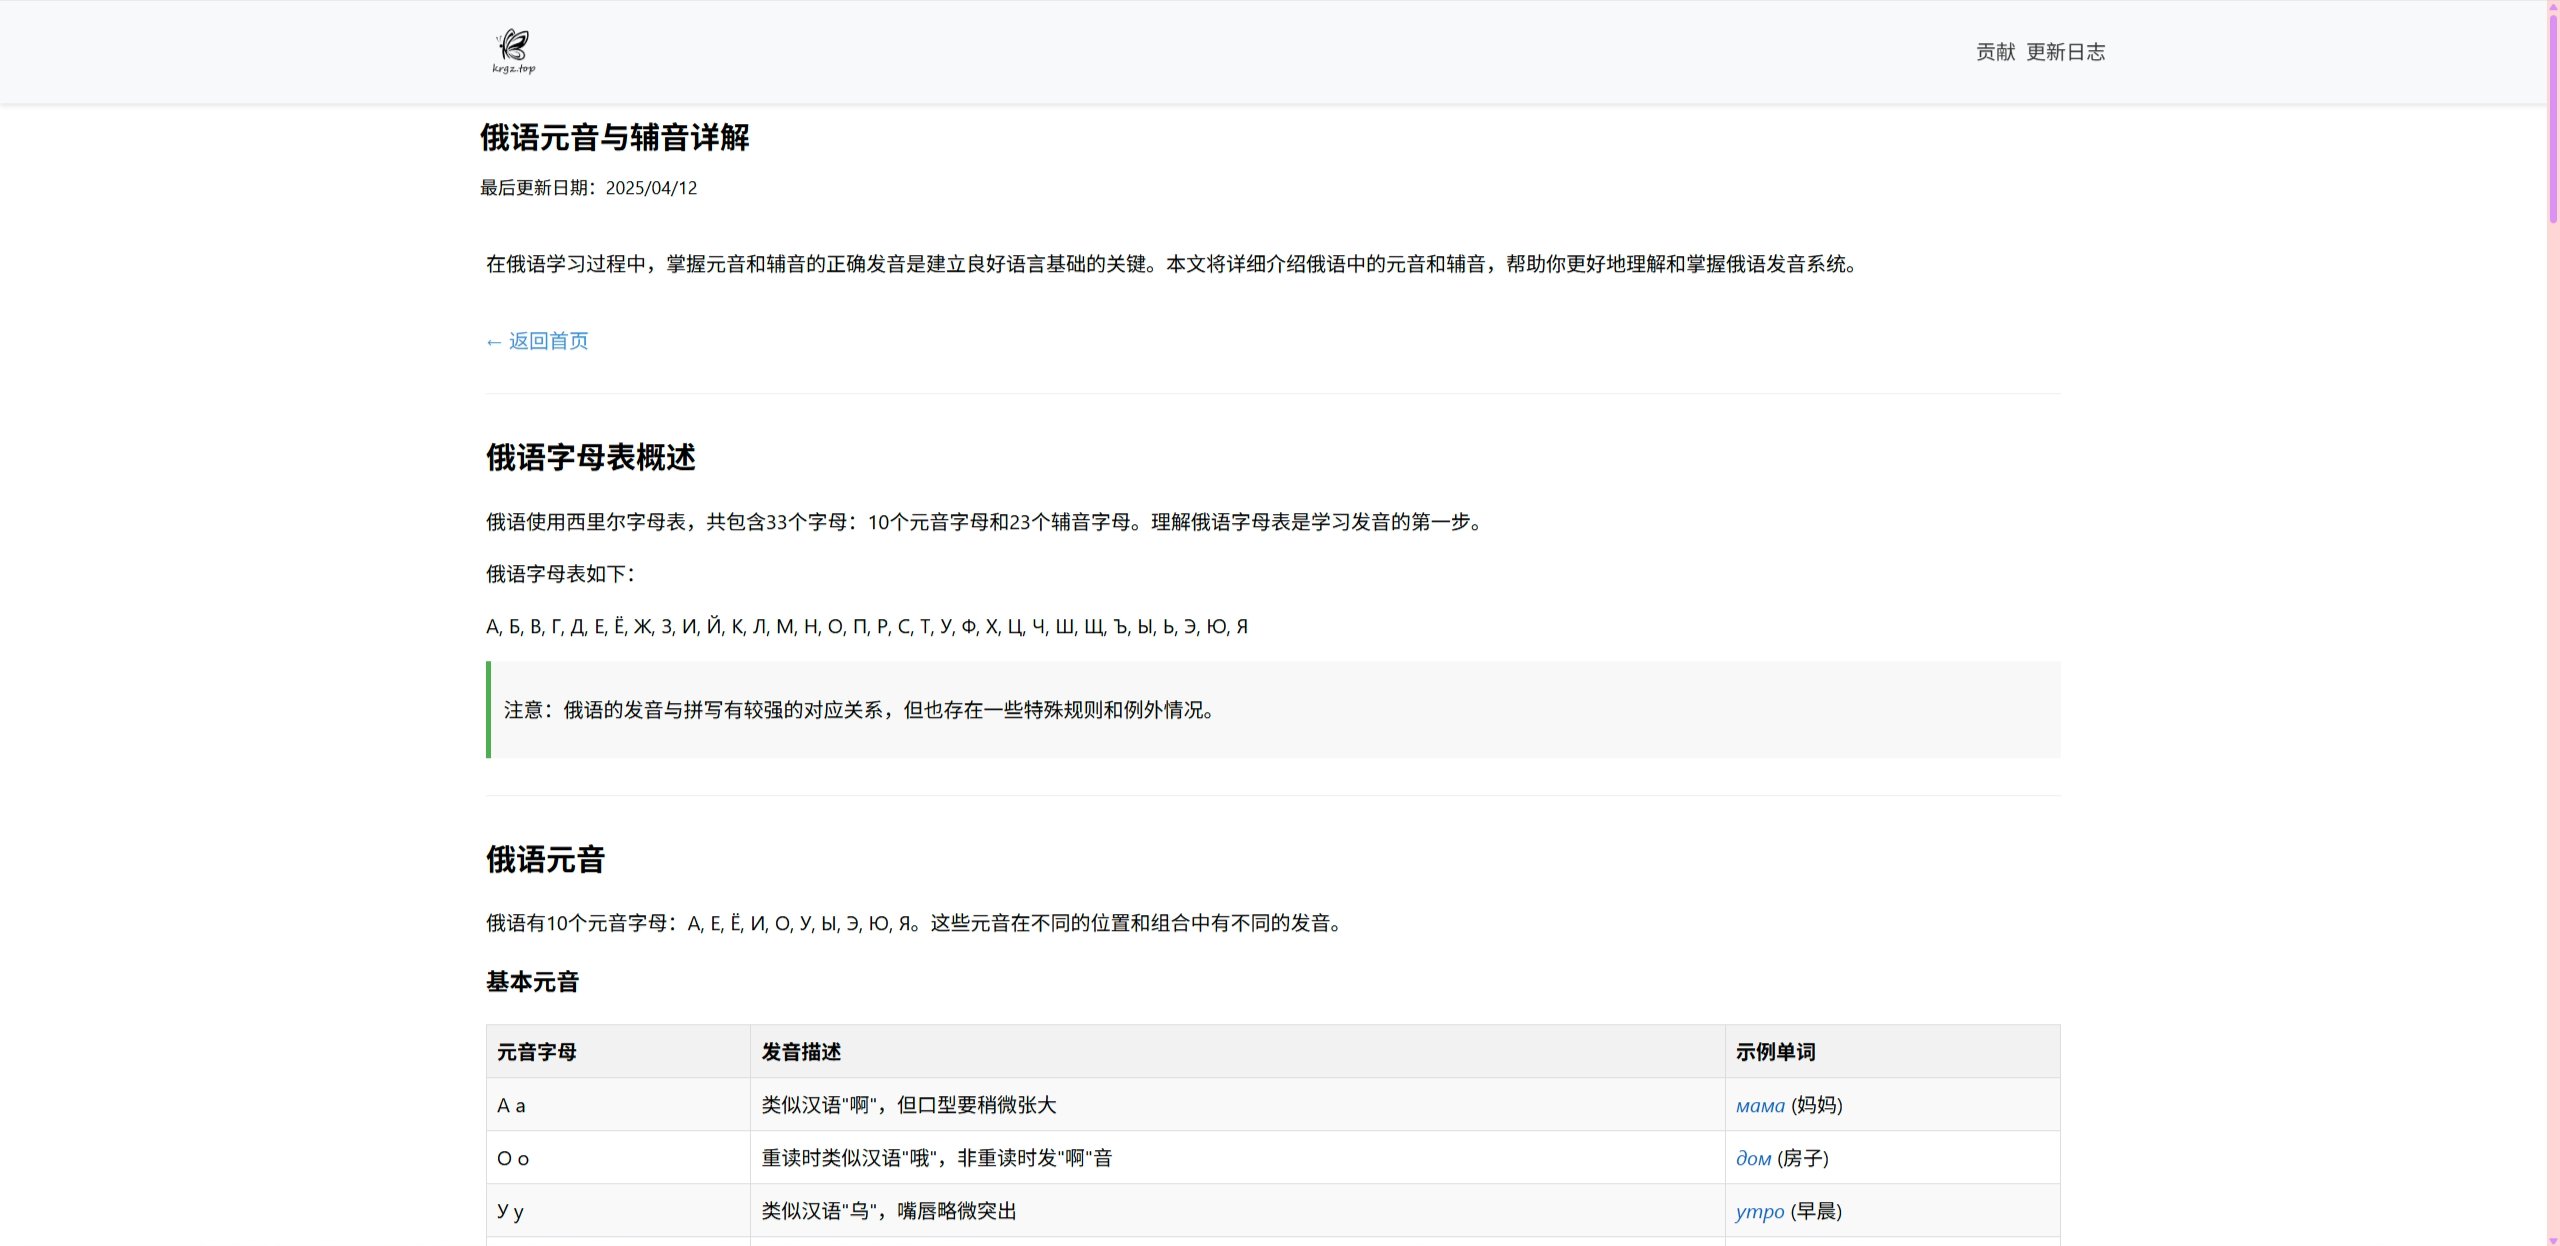Image resolution: width=2560 pixels, height=1246 pixels.
Task: Open the дом (房子) example word link
Action: point(1753,1158)
